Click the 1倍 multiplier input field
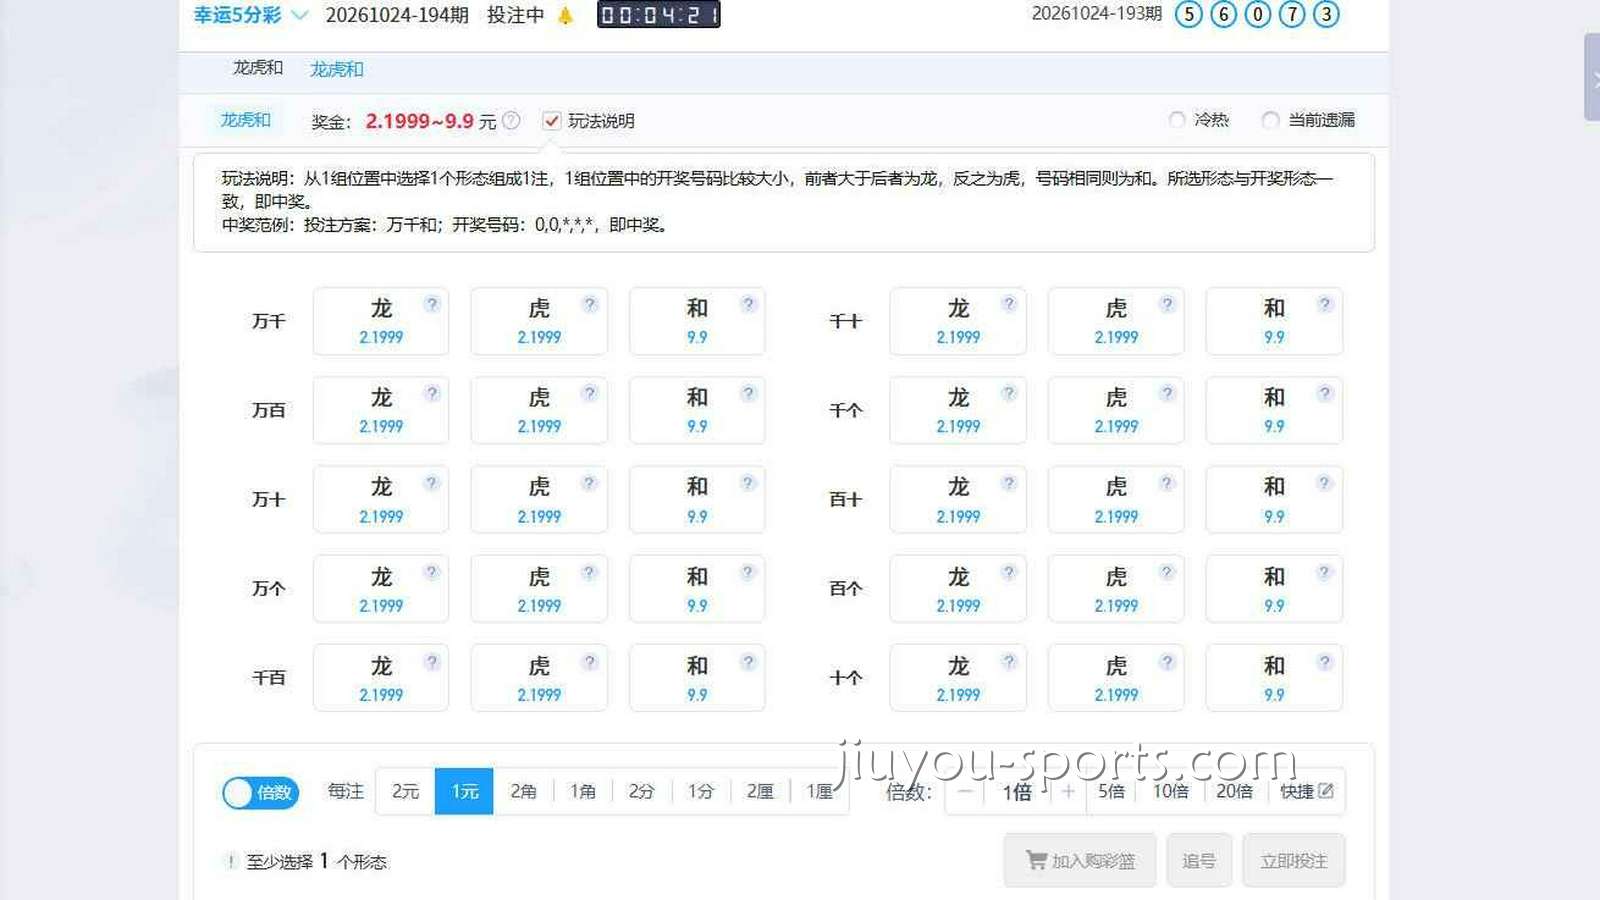 pos(1017,792)
